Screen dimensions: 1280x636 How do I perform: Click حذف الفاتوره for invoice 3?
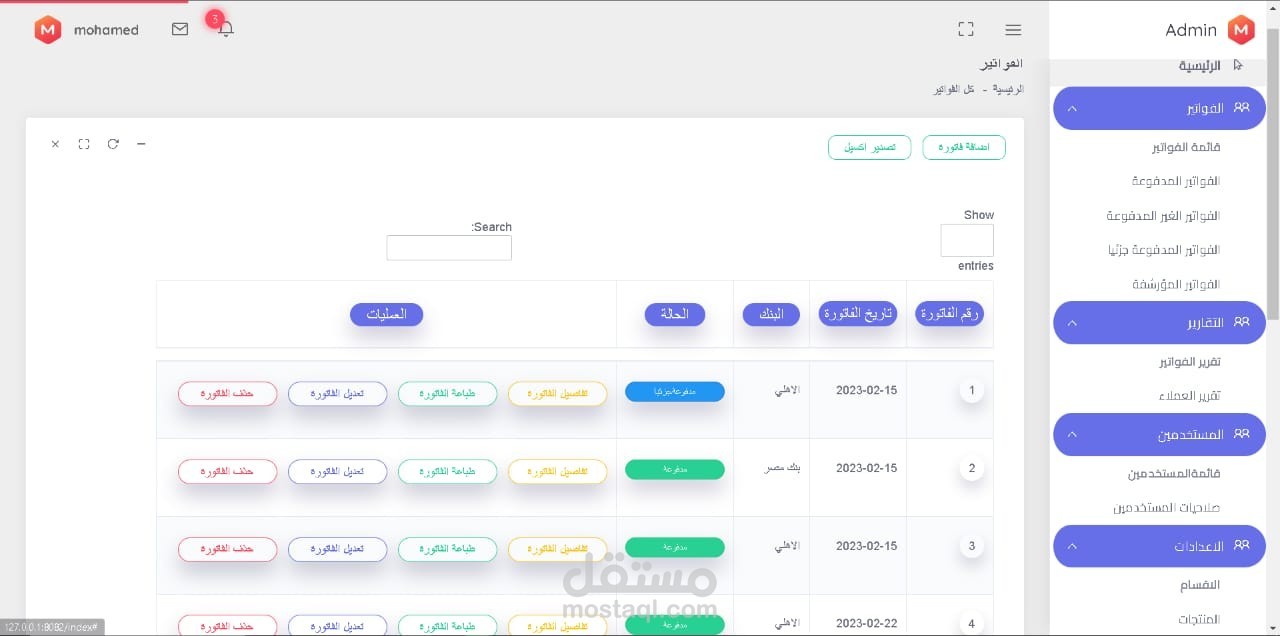[227, 549]
